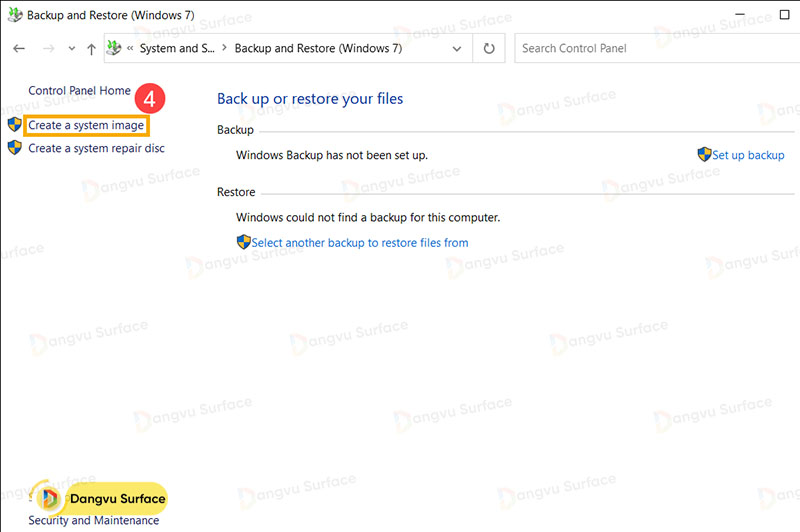Click the Forward navigation arrow
This screenshot has width=800, height=532.
pos(48,48)
